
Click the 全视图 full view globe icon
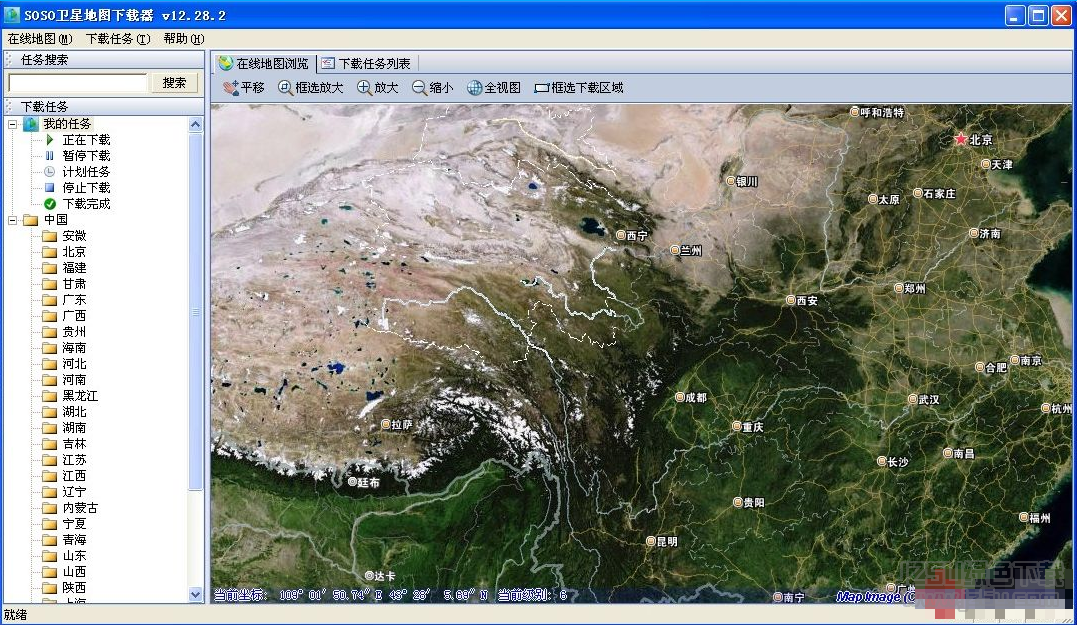492,87
